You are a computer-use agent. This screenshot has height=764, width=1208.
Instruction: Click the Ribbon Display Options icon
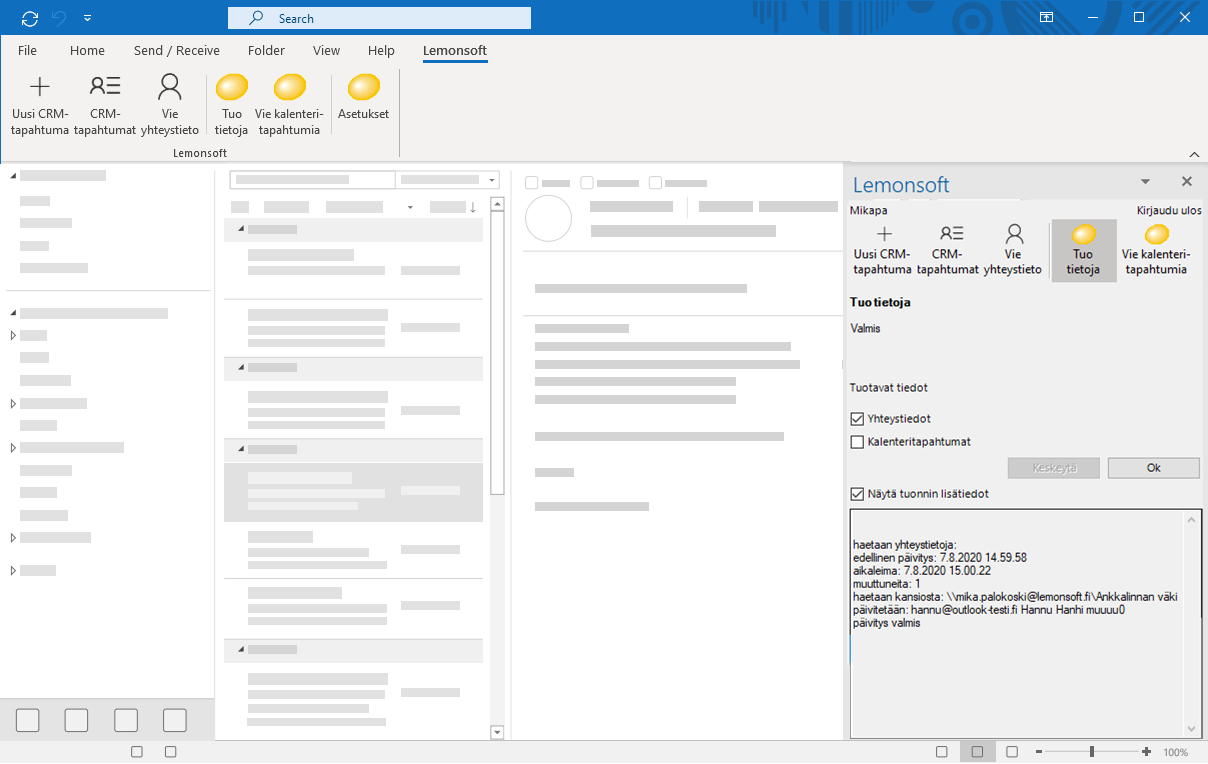coord(1046,17)
